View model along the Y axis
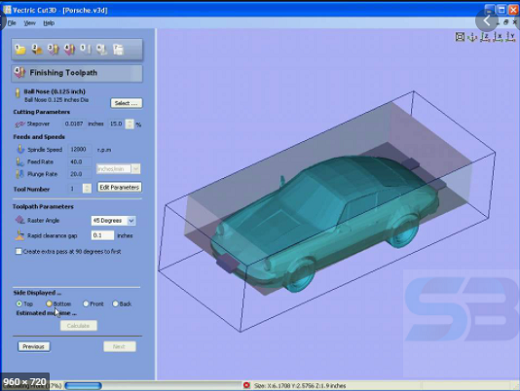This screenshot has height=391, width=520. (511, 37)
